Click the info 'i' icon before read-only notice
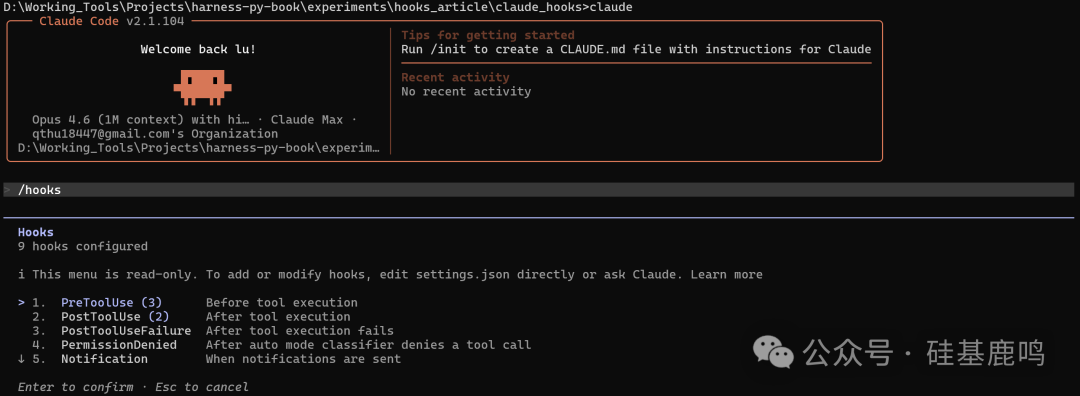The width and height of the screenshot is (1080, 396). click(x=21, y=275)
